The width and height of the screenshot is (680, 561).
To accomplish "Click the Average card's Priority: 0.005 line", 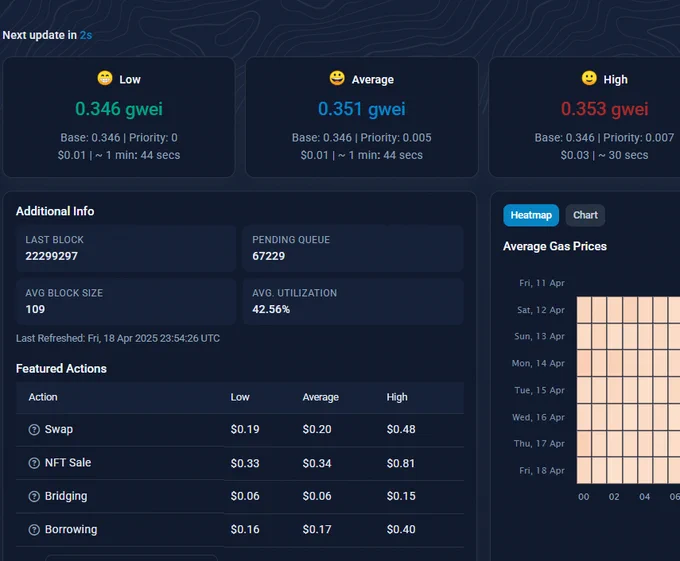I will pyautogui.click(x=362, y=138).
